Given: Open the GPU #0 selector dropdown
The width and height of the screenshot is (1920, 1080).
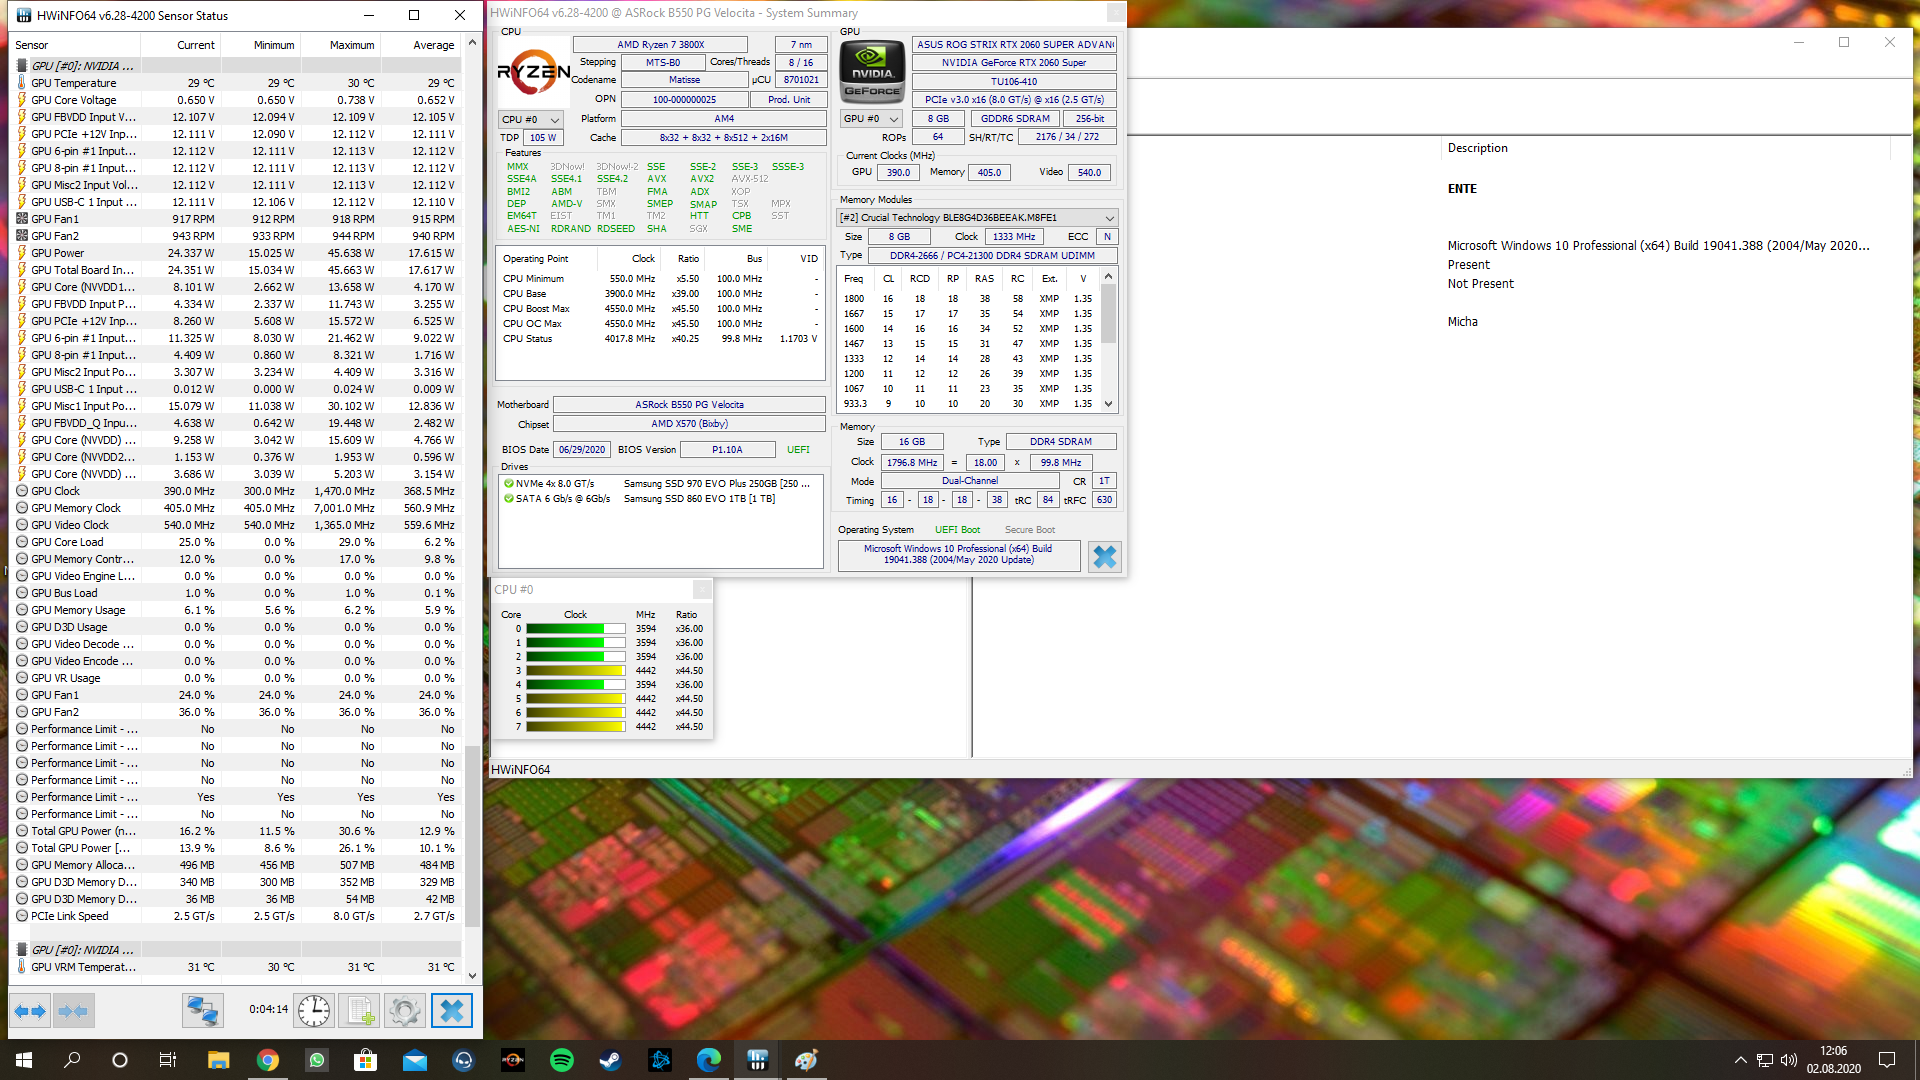Looking at the screenshot, I should (871, 119).
